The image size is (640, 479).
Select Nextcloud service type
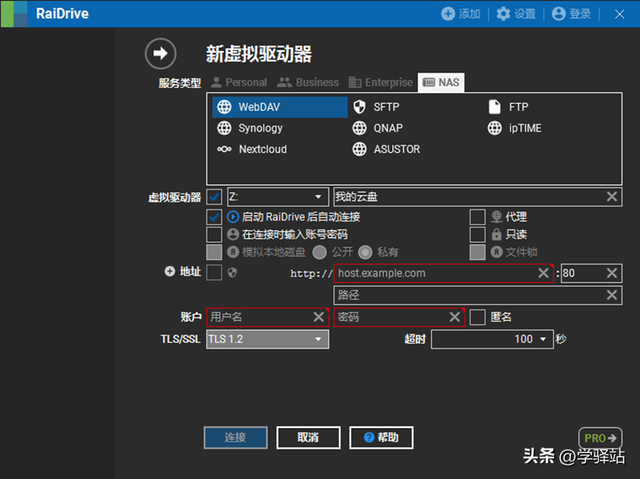point(252,149)
